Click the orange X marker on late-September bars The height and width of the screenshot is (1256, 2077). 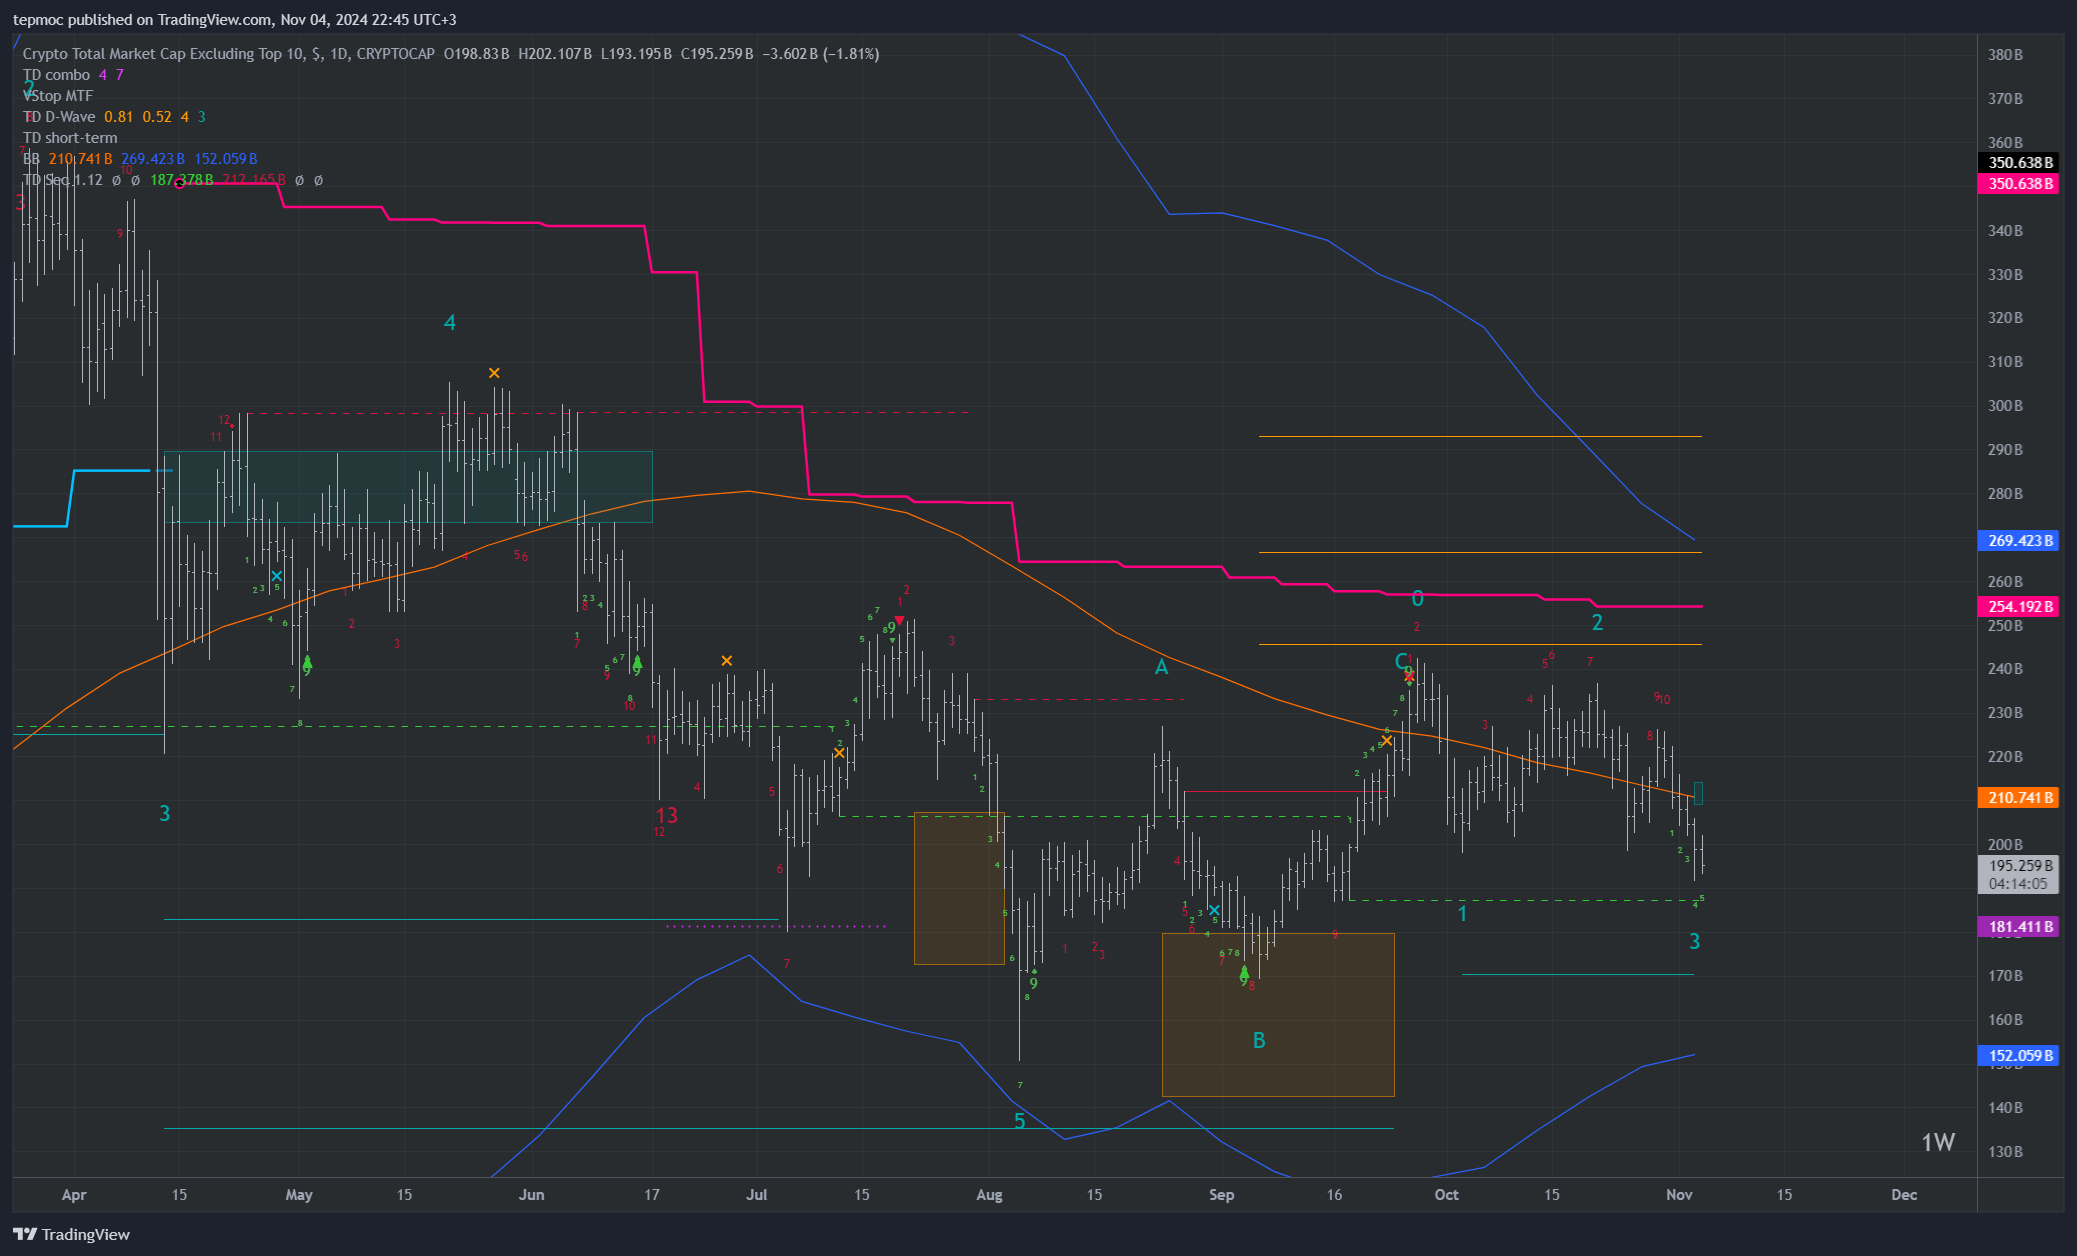click(x=1387, y=741)
